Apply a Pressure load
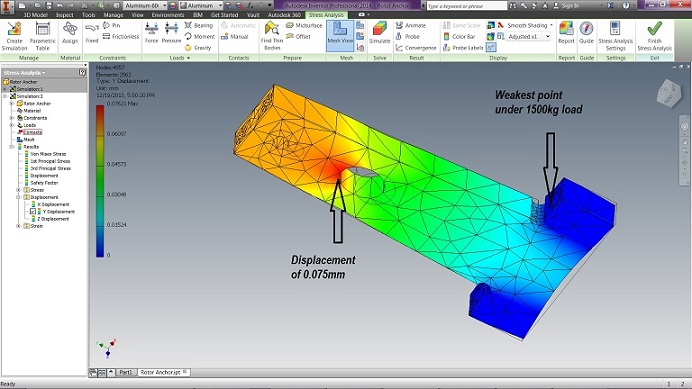Screen dimensions: 692x389 pyautogui.click(x=171, y=33)
